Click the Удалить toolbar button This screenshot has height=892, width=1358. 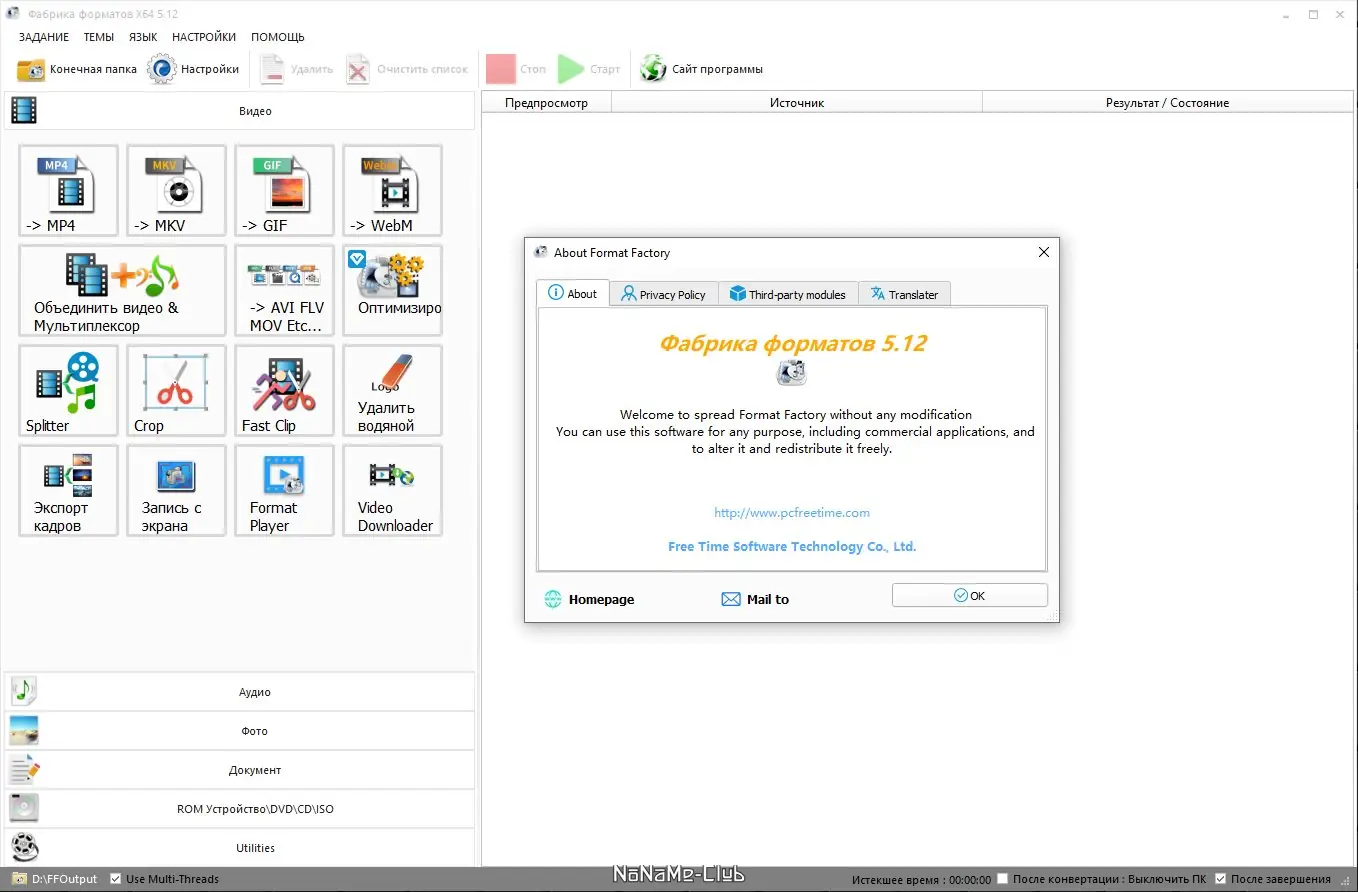pyautogui.click(x=296, y=69)
